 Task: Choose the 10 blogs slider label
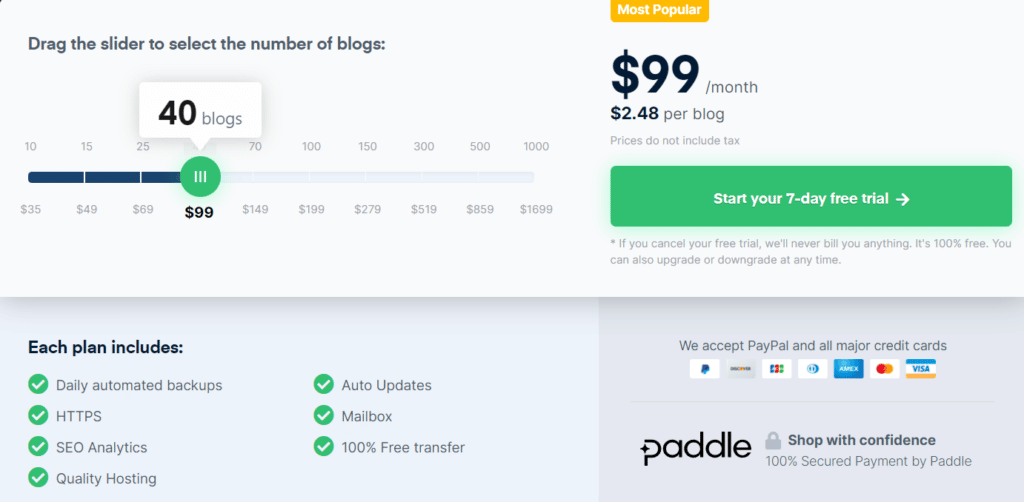point(31,147)
